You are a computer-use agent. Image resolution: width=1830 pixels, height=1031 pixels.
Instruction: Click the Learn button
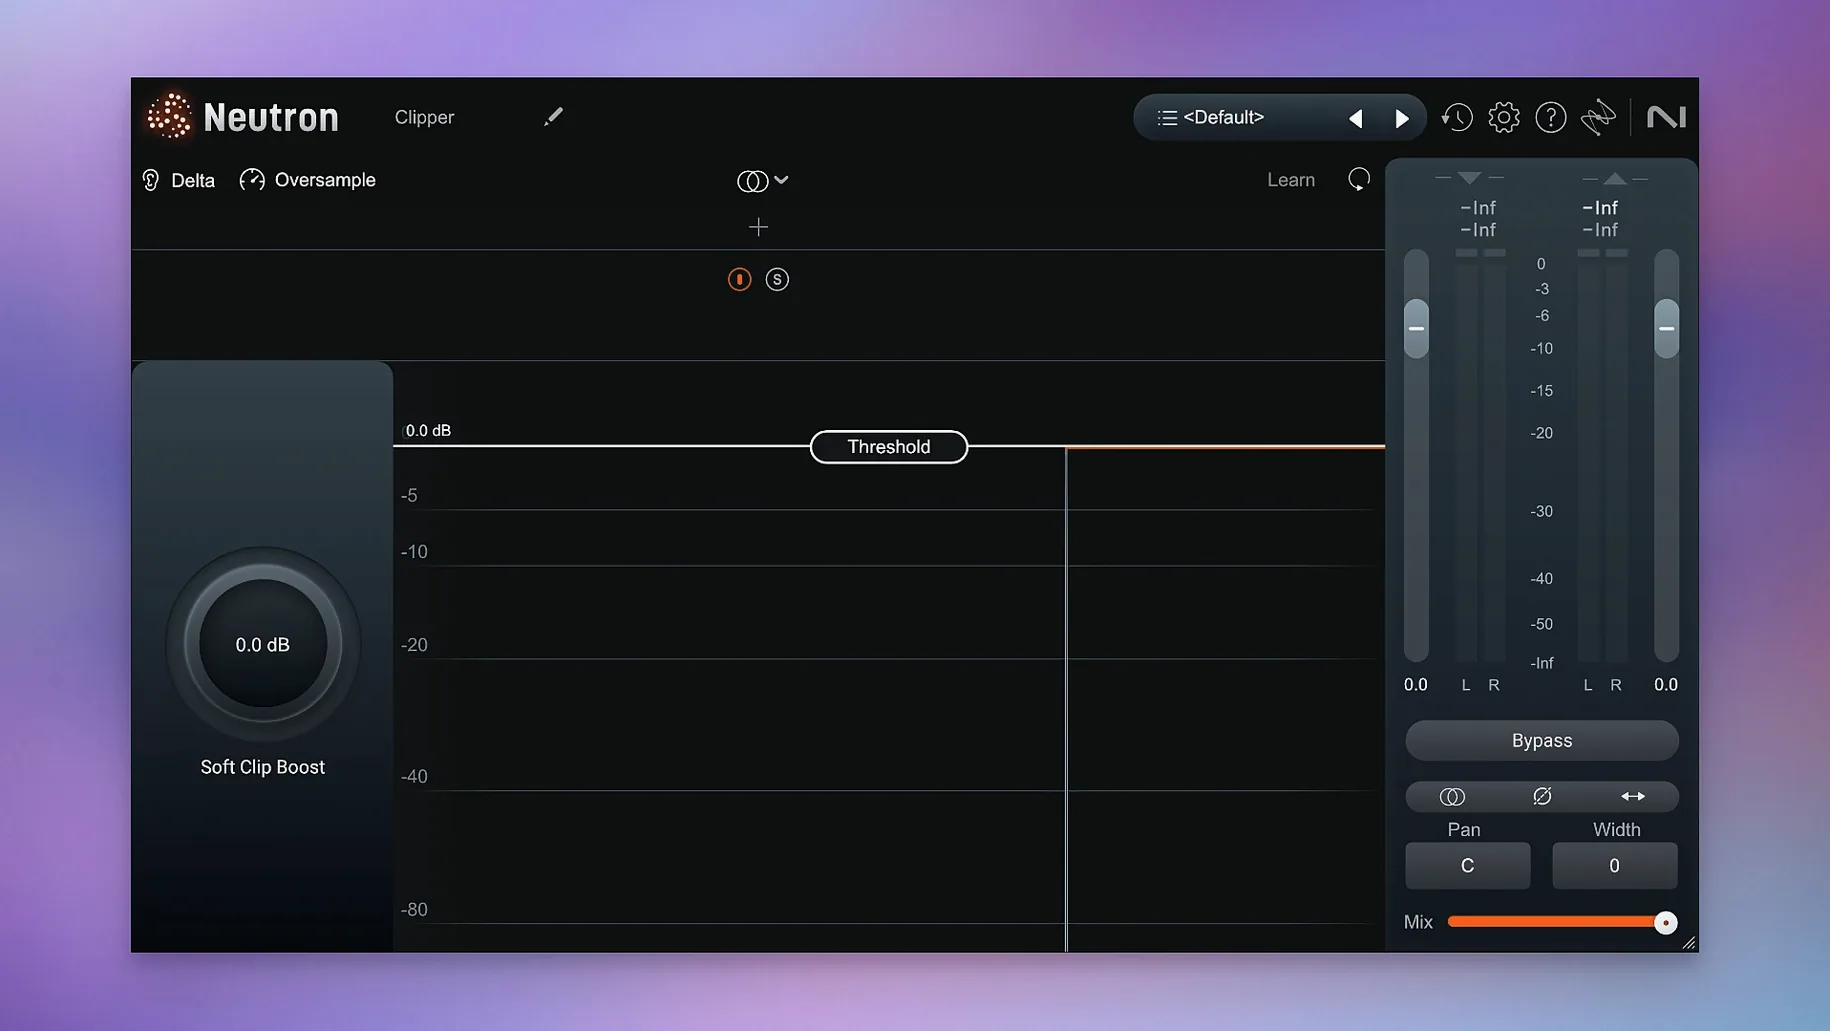point(1291,180)
